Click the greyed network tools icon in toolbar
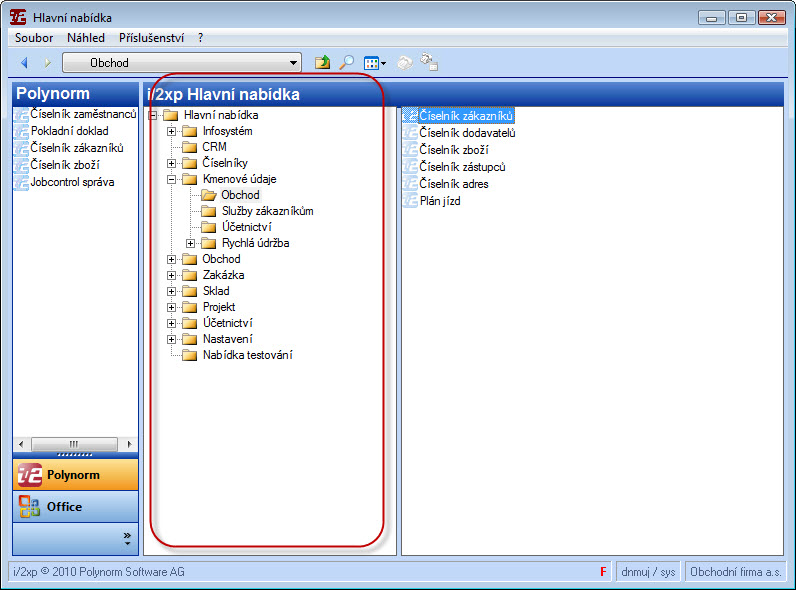The height and width of the screenshot is (590, 796). coord(429,62)
